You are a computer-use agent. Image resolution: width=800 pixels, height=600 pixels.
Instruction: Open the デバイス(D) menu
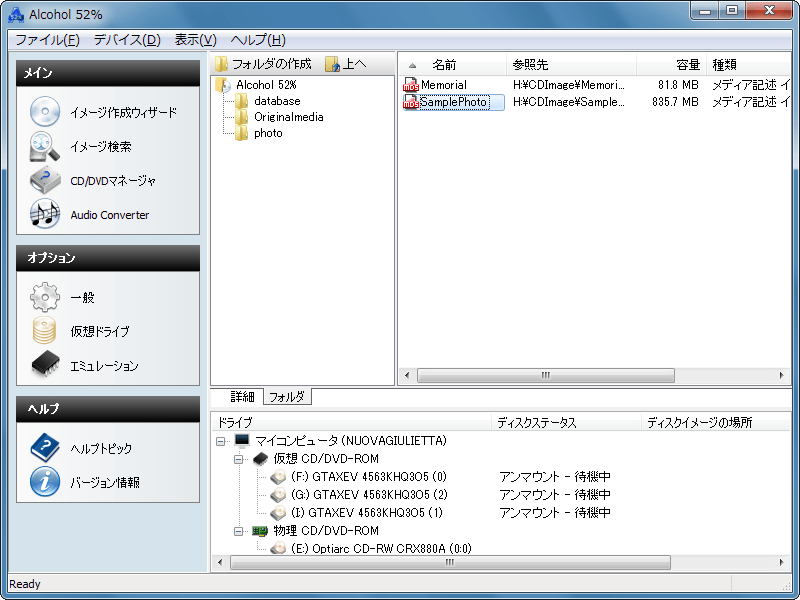pos(127,40)
